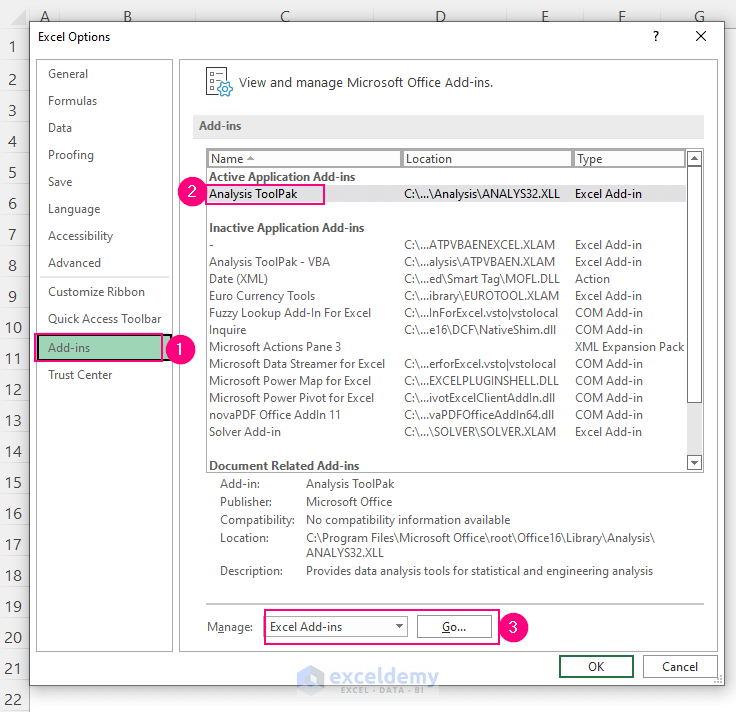
Task: Select row 22 header in worksheet
Action: [x=13, y=699]
